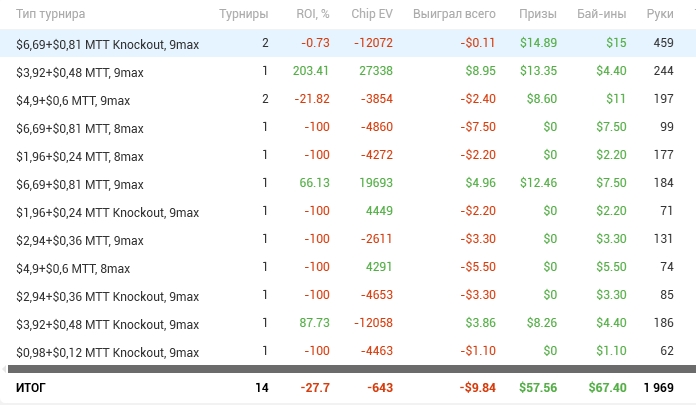Screen dimensions: 696x405
Task: Click the 203.41 ROI value cell
Action: (x=310, y=71)
